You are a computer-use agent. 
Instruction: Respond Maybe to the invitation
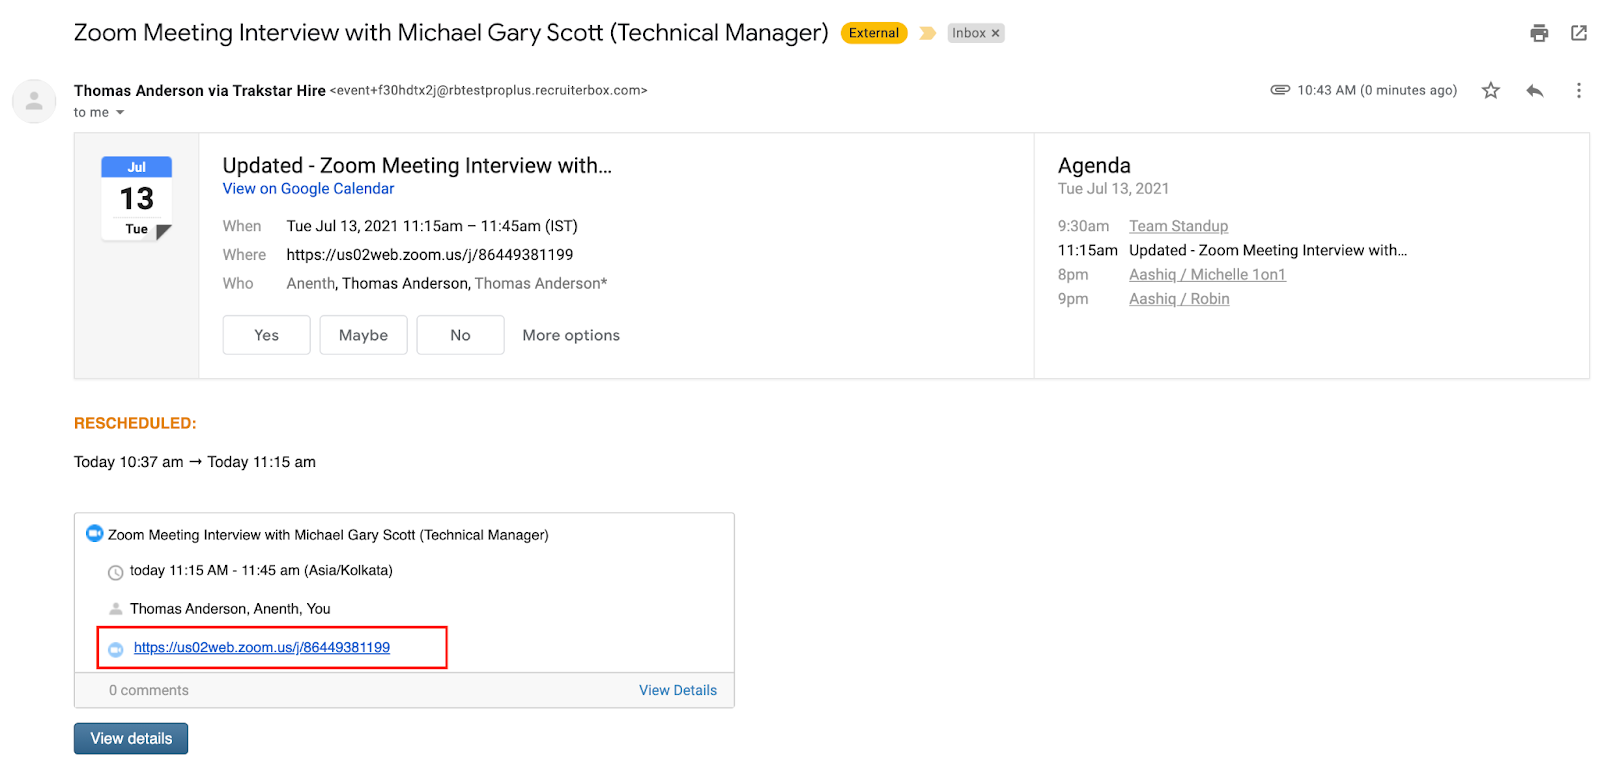(363, 335)
